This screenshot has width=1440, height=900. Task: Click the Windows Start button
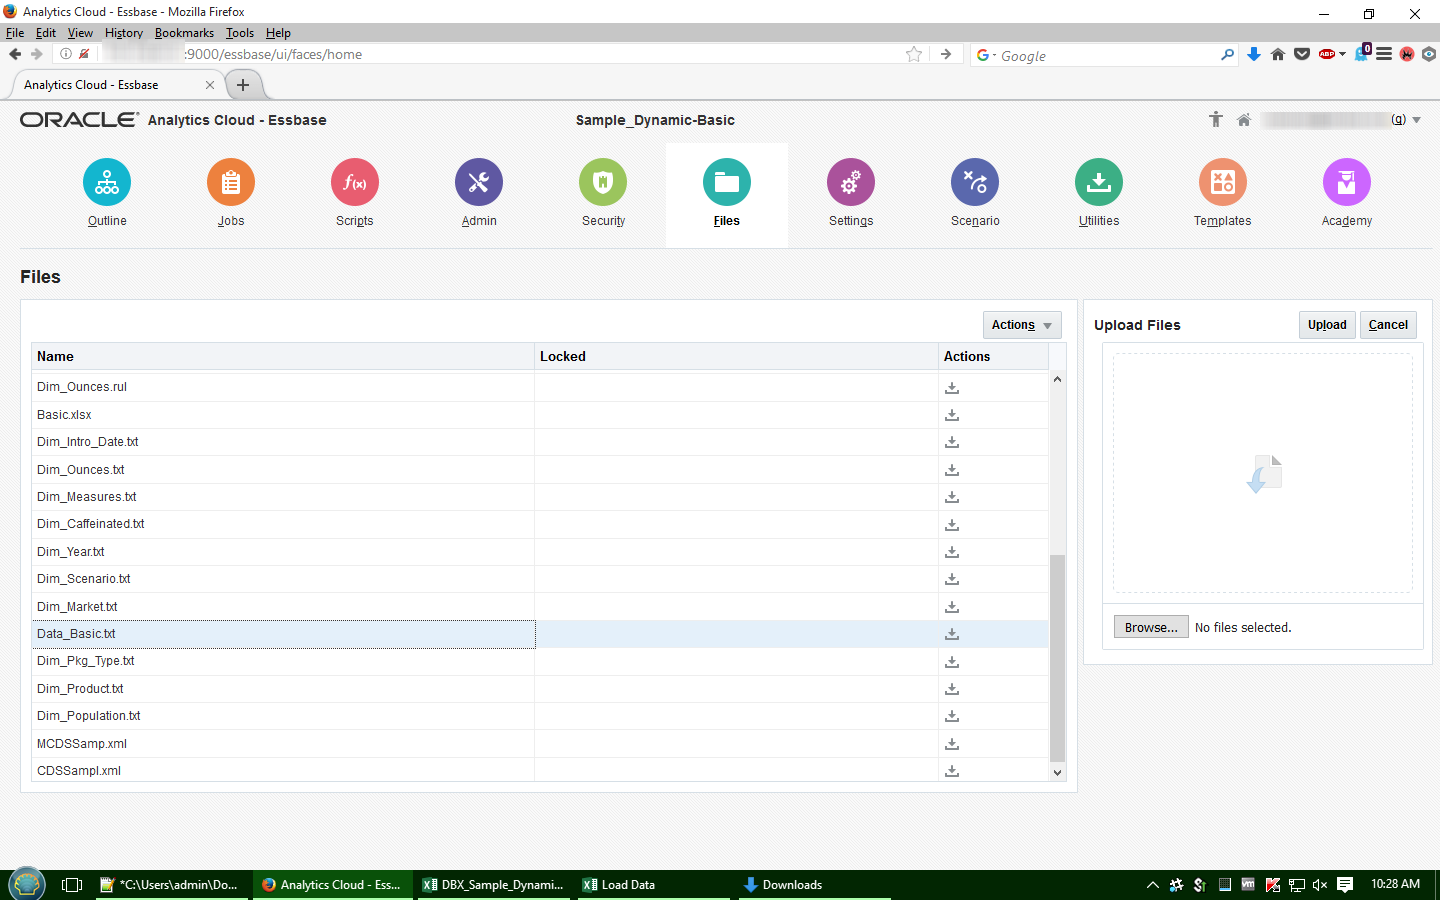[x=26, y=884]
